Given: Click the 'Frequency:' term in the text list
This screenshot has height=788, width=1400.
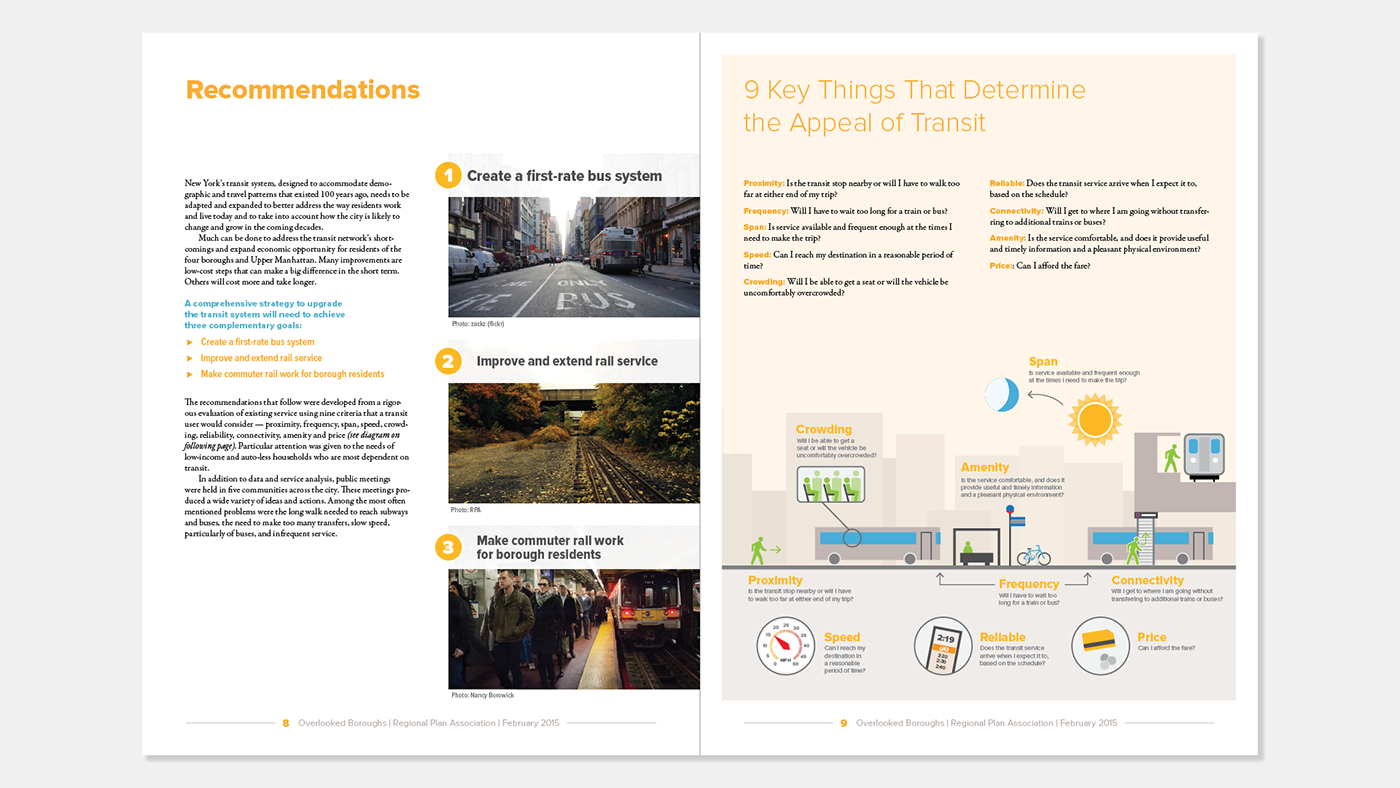Looking at the screenshot, I should click(766, 211).
